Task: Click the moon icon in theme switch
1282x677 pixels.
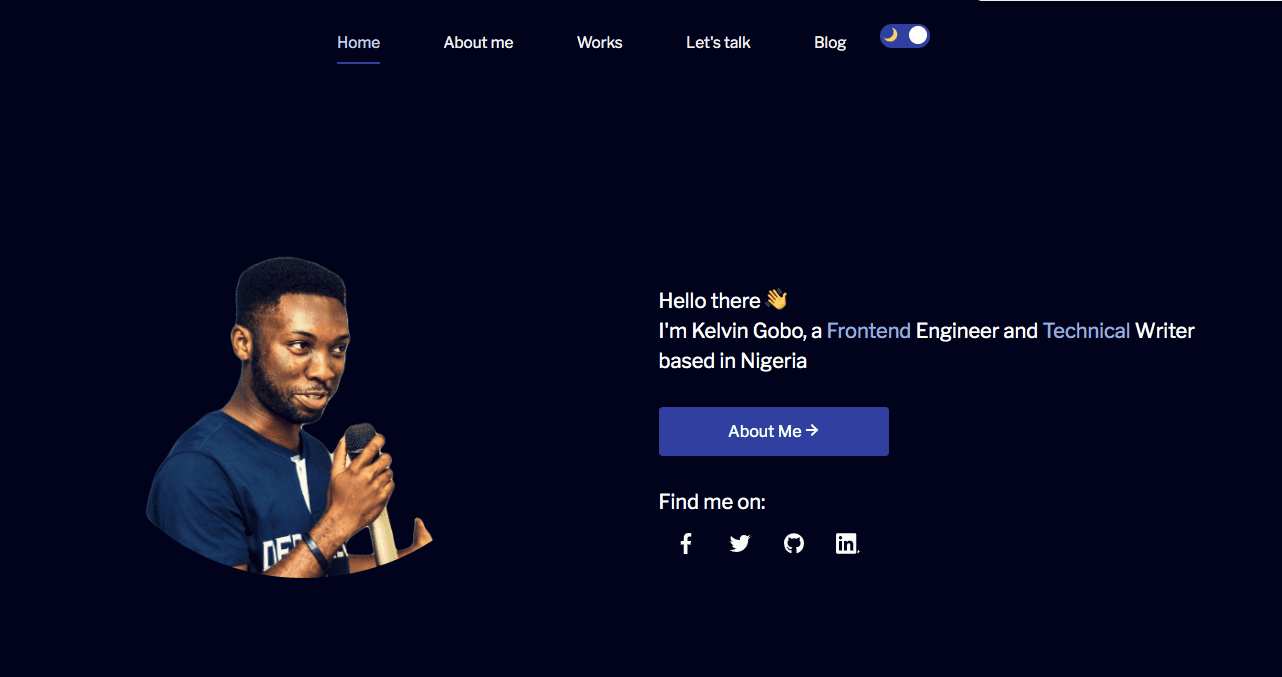Action: 890,35
